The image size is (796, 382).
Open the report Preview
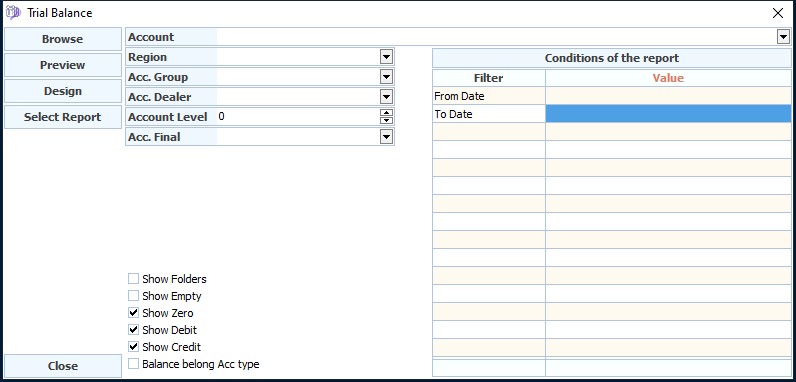62,65
